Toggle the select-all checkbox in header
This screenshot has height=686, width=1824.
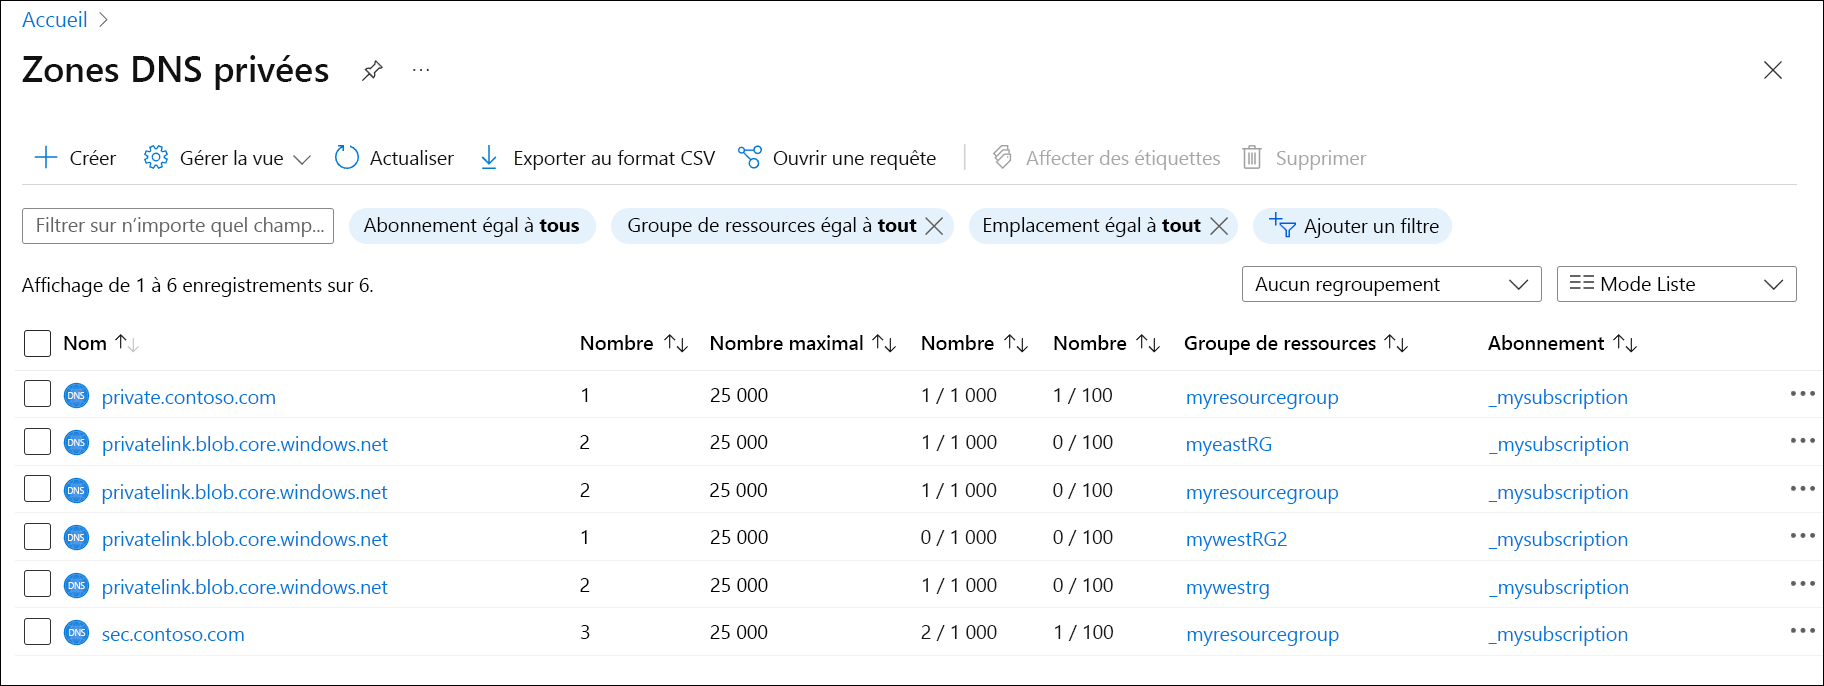(x=37, y=343)
